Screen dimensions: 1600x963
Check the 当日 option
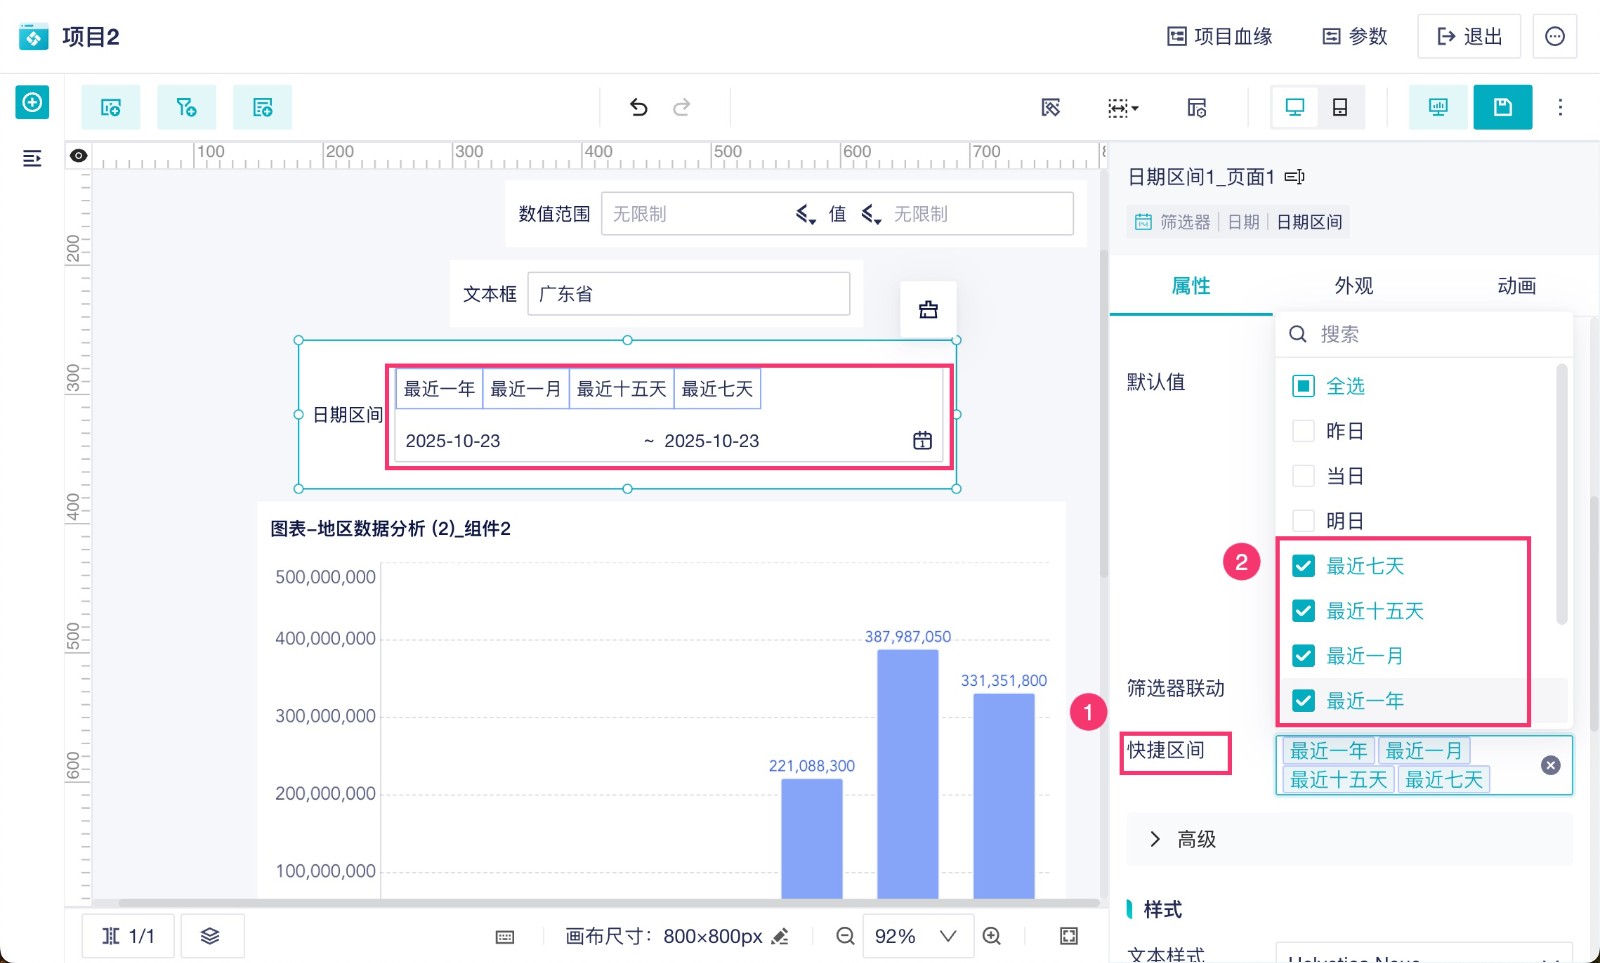pyautogui.click(x=1303, y=476)
